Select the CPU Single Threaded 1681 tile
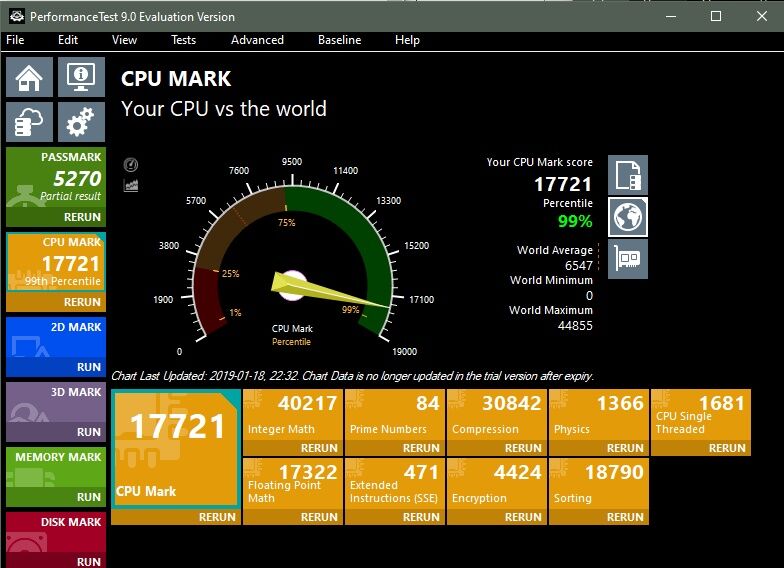The height and width of the screenshot is (568, 784). coord(701,416)
